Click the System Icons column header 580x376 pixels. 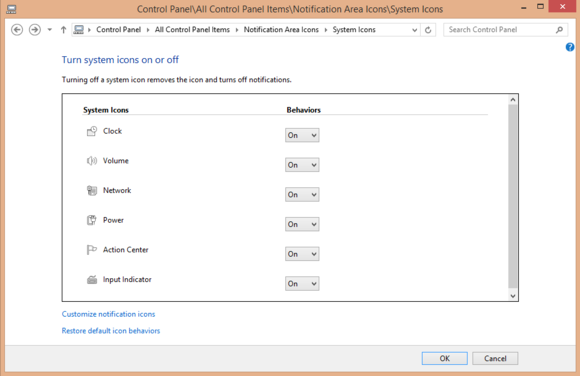[x=106, y=110]
